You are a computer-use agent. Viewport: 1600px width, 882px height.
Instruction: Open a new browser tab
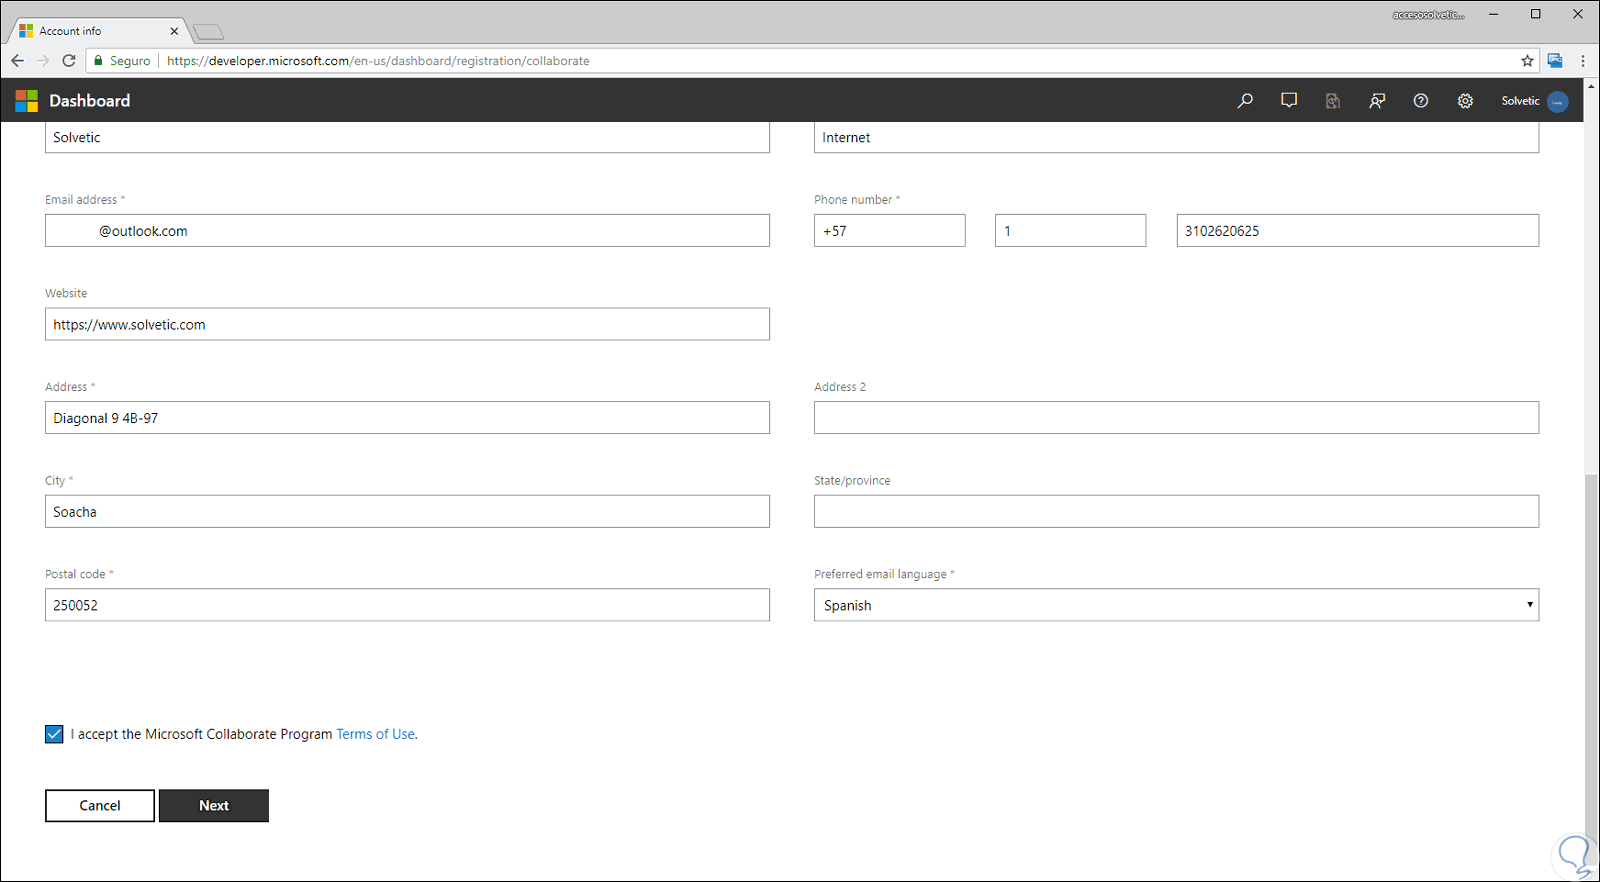pos(208,32)
